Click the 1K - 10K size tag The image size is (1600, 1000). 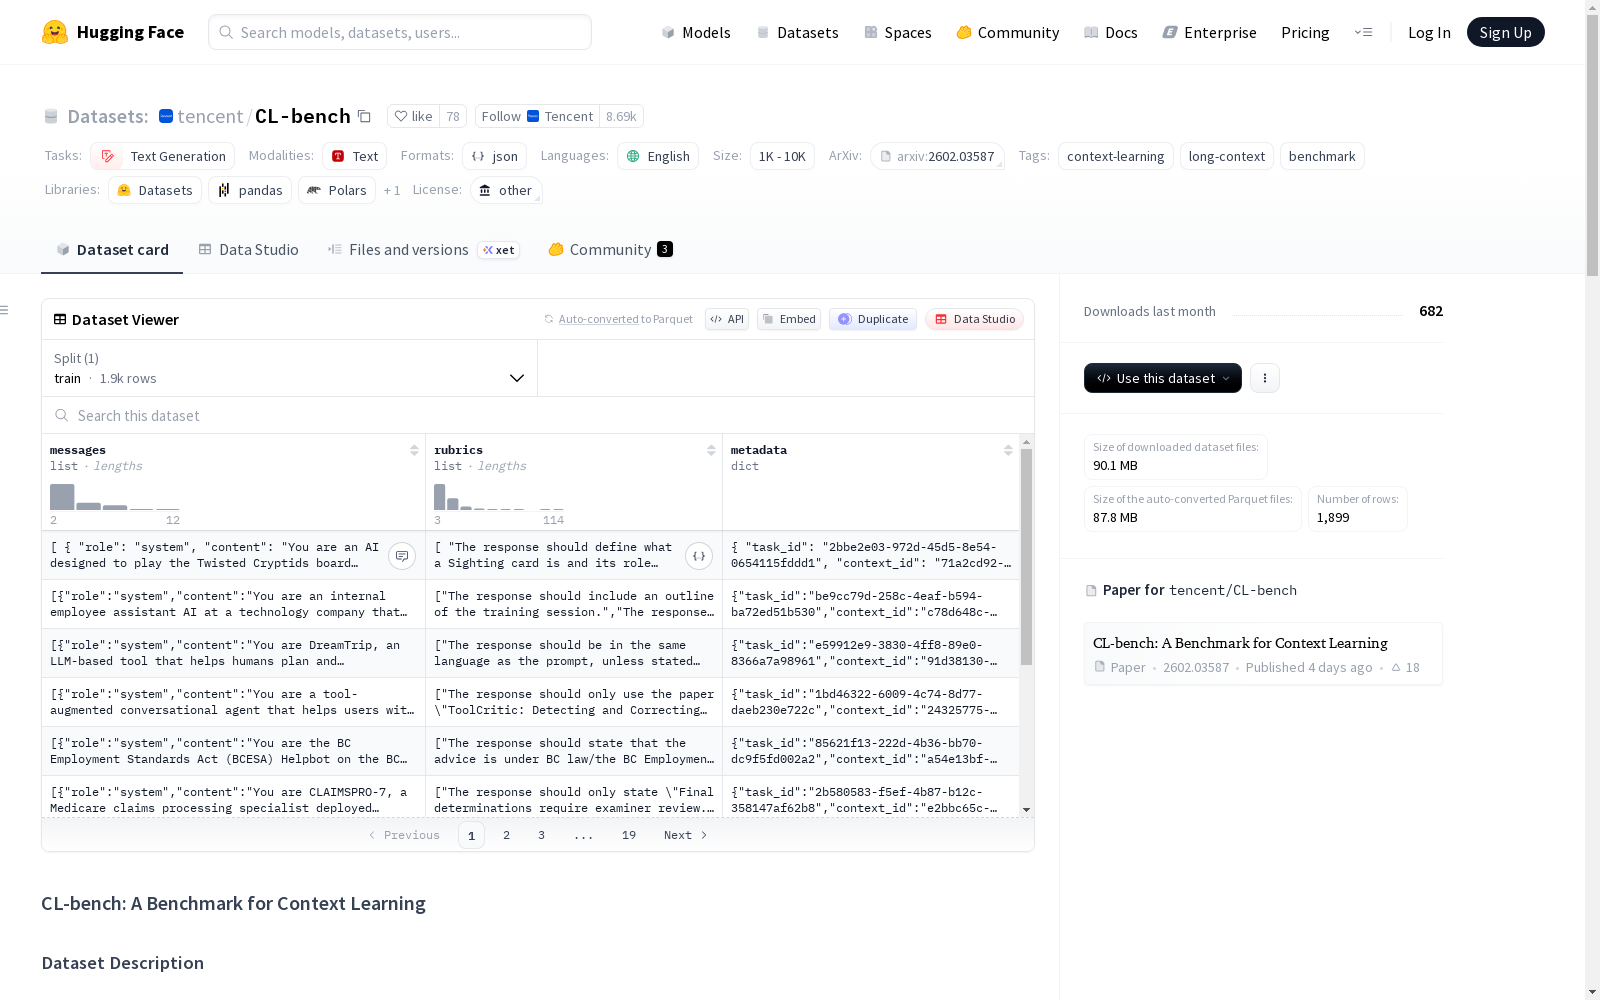coord(782,156)
